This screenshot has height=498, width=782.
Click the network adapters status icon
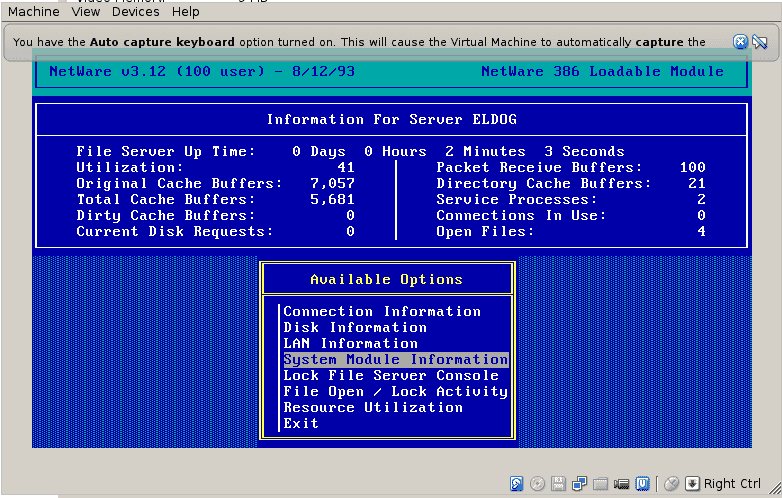tap(579, 483)
